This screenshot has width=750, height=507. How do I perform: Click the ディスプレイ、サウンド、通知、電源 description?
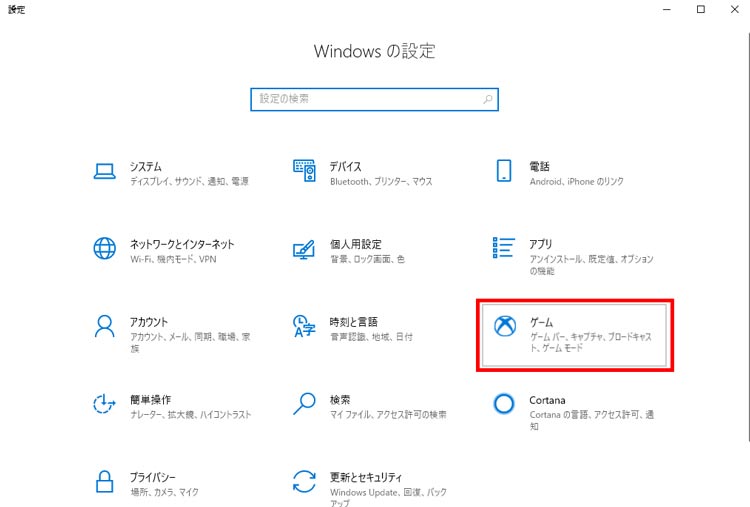tap(189, 181)
